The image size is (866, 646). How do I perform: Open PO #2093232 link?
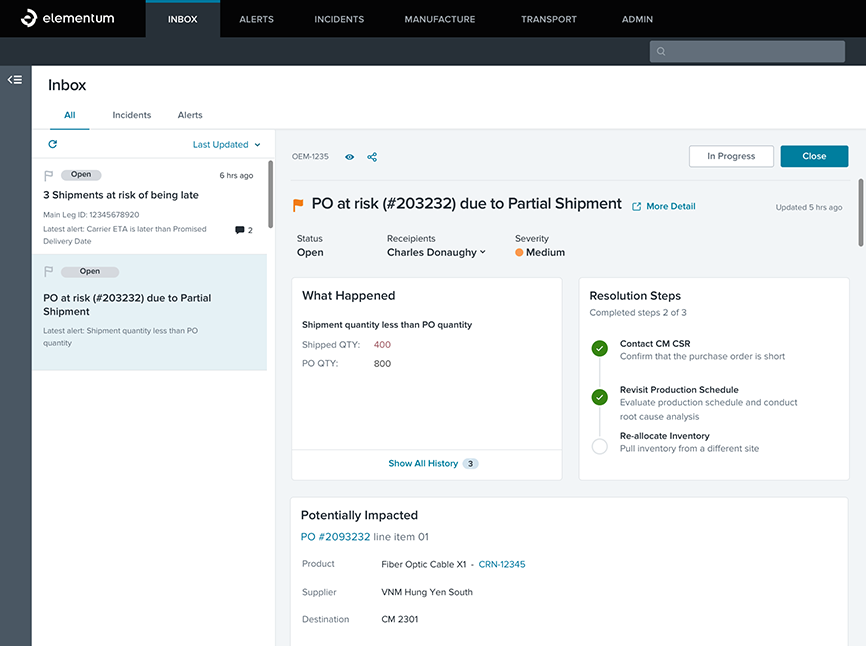pyautogui.click(x=335, y=537)
